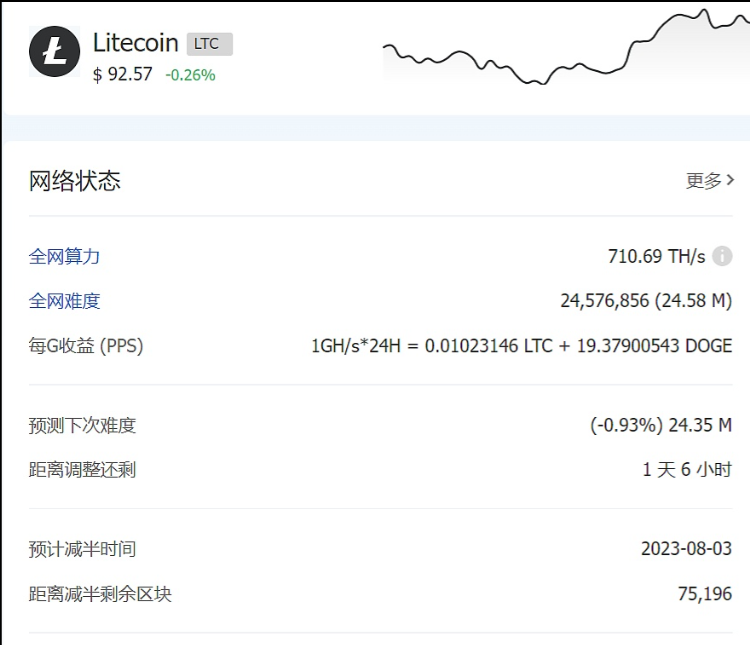Click the info icon beside 710.69 TH/s
Image resolution: width=750 pixels, height=645 pixels.
[722, 256]
